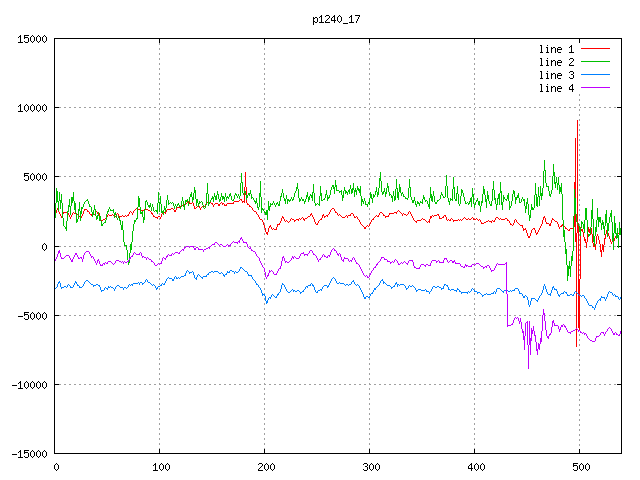Click the -15000 y-axis tick label
Viewport: 640px width, 480px height.
(x=29, y=453)
